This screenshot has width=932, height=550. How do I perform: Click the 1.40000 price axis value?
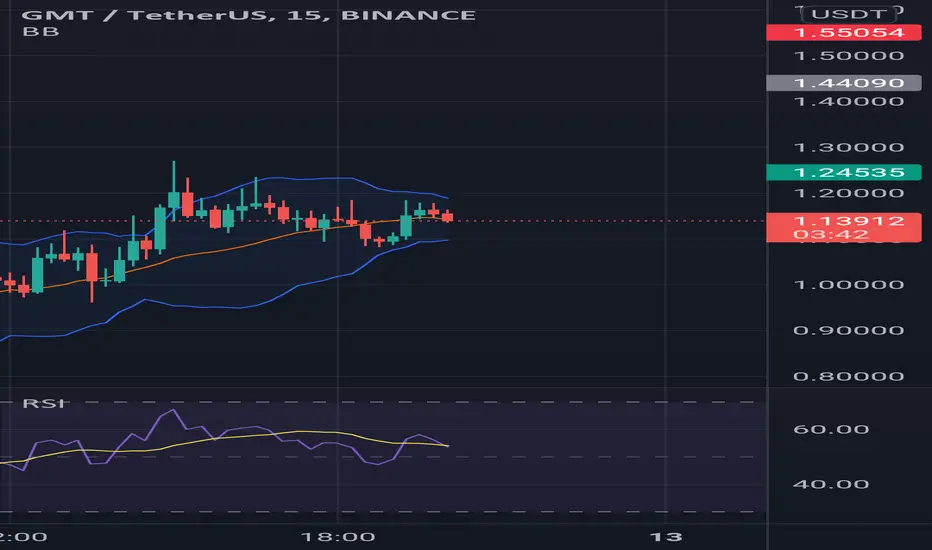(x=849, y=102)
